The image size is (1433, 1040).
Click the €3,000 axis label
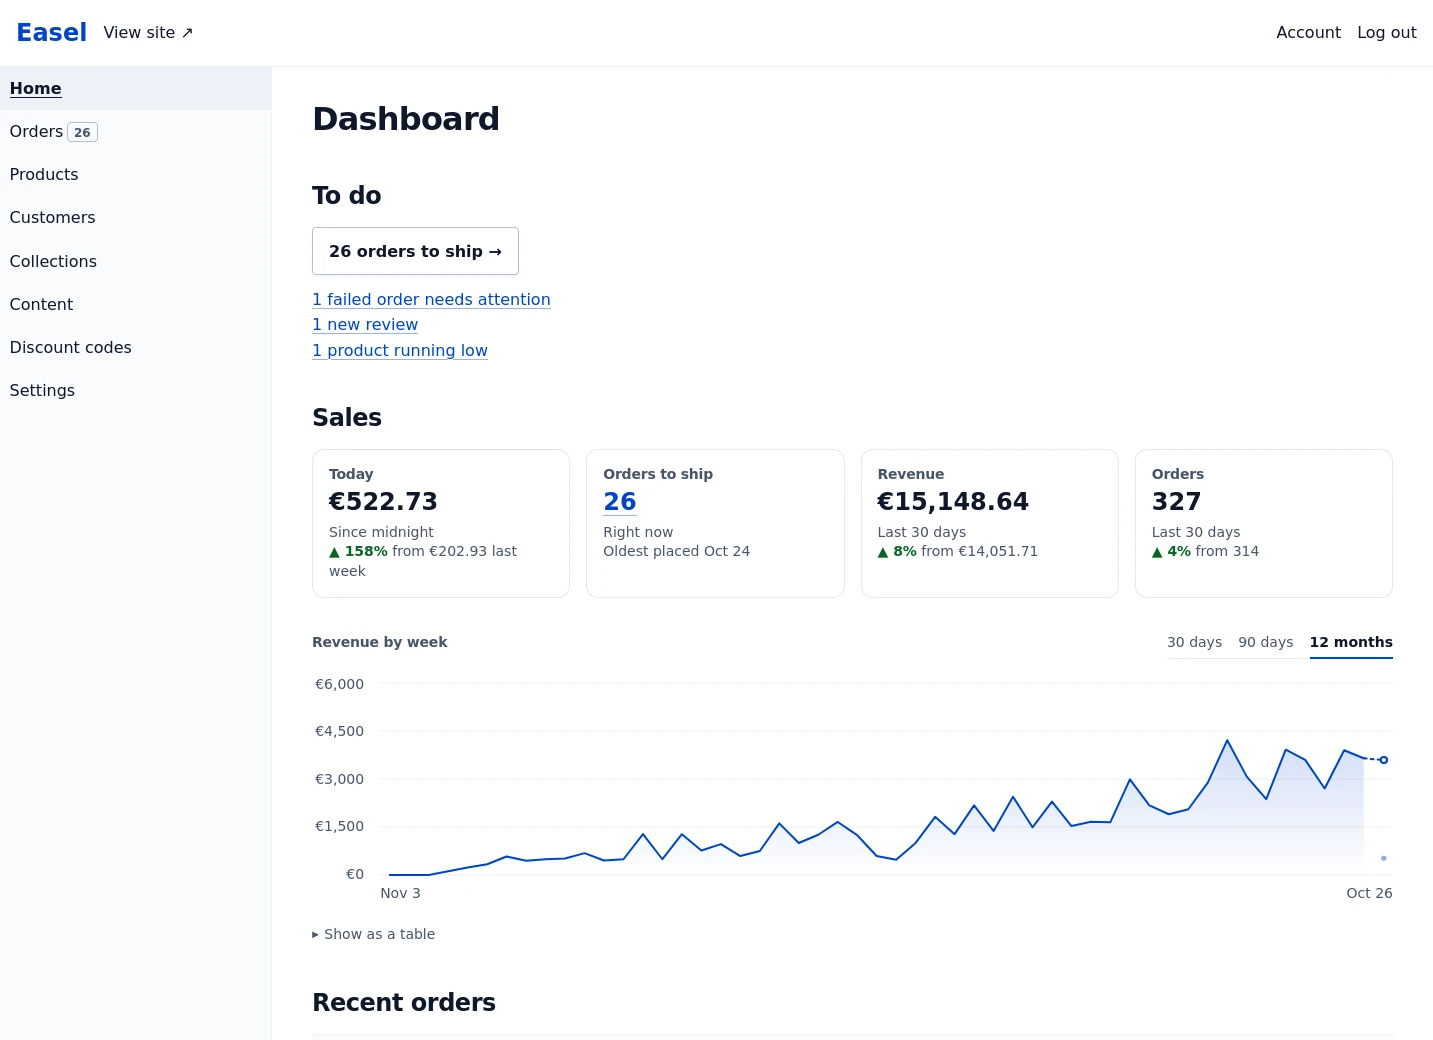[x=339, y=779]
